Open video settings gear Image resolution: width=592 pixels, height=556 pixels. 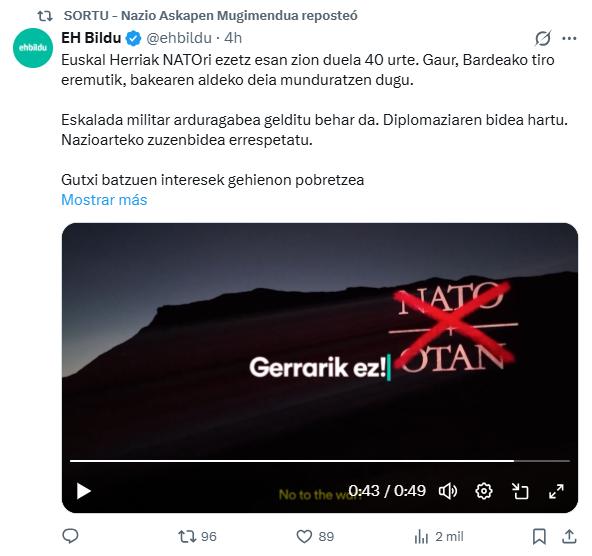click(484, 491)
